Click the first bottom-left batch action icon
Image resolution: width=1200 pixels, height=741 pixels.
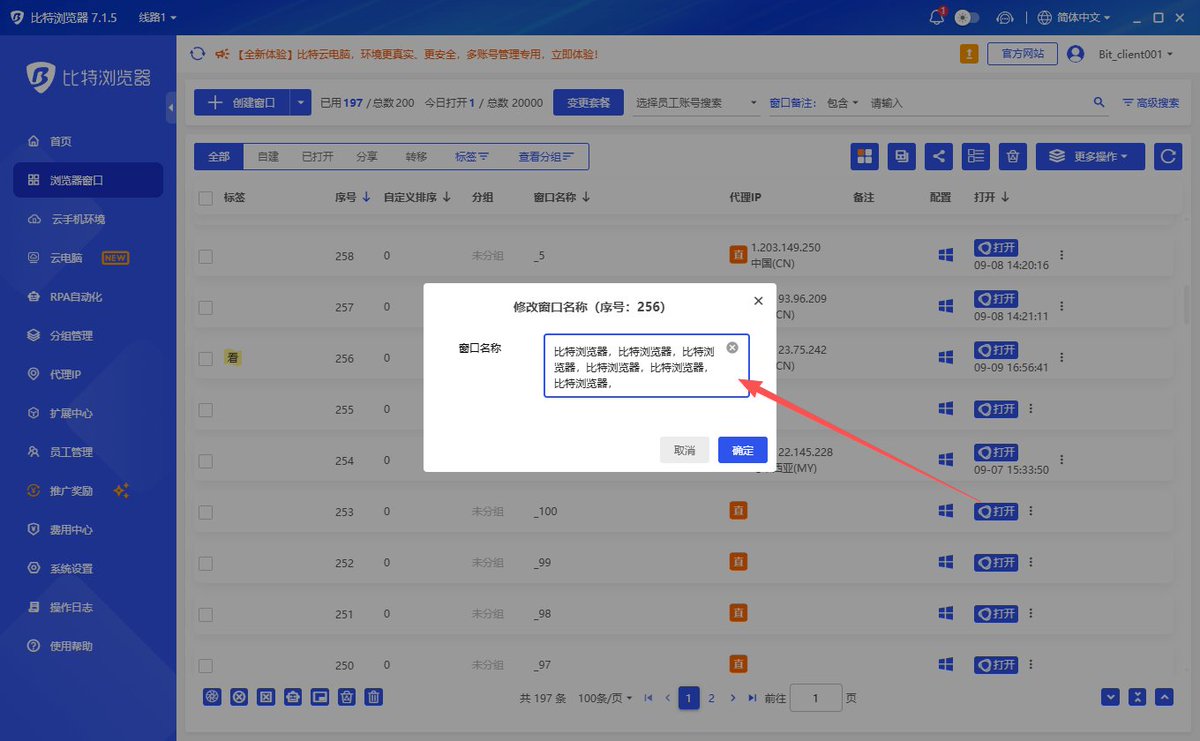tap(212, 697)
